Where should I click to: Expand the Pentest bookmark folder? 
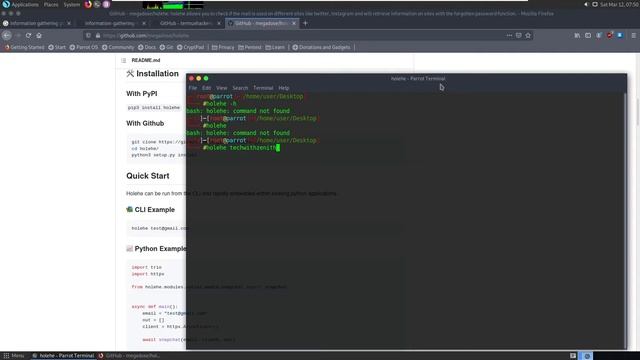(x=249, y=47)
